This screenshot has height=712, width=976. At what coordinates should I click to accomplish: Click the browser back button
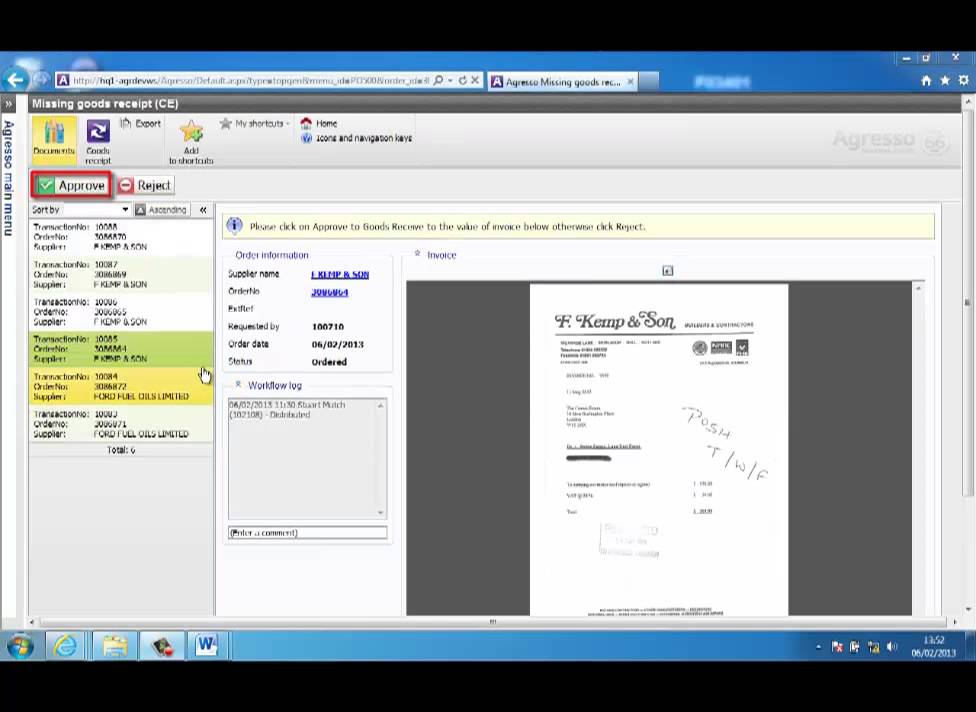click(15, 80)
